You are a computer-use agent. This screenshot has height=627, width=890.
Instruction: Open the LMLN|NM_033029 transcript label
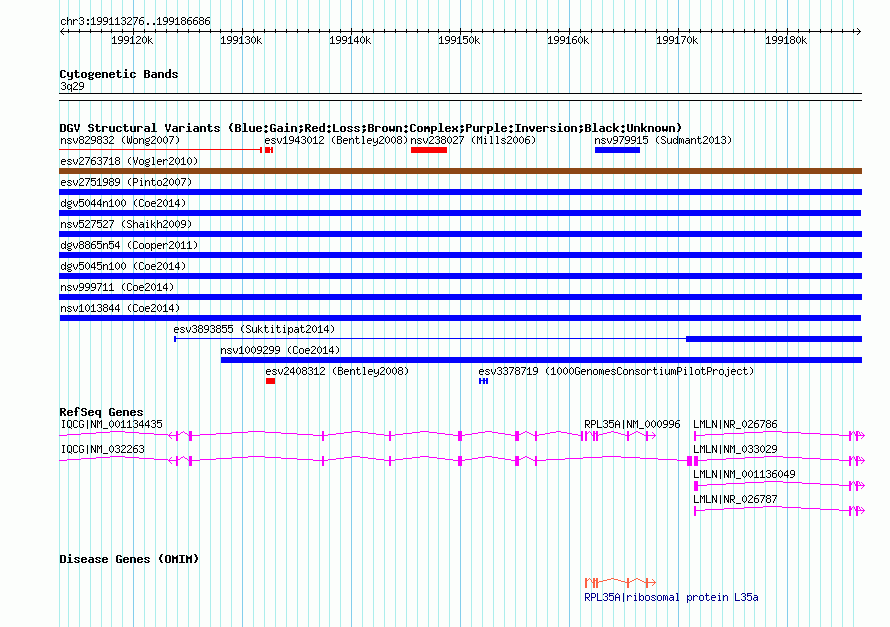[x=735, y=449]
